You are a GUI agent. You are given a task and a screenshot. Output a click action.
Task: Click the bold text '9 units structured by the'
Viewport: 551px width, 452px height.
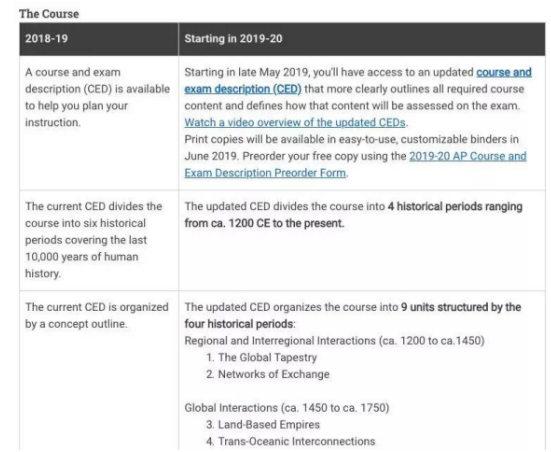click(461, 307)
